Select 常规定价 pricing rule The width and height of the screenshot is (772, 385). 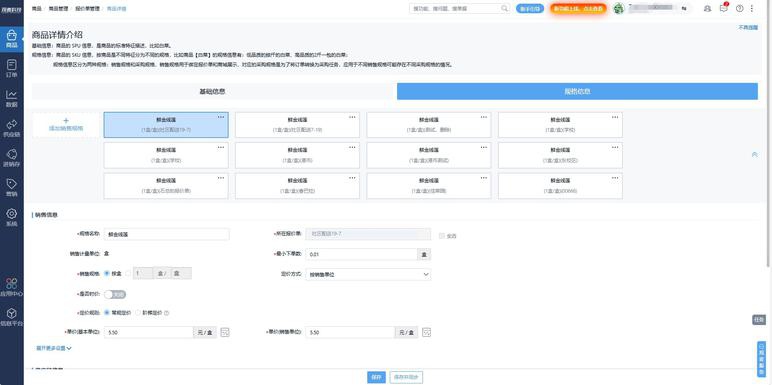pyautogui.click(x=107, y=313)
